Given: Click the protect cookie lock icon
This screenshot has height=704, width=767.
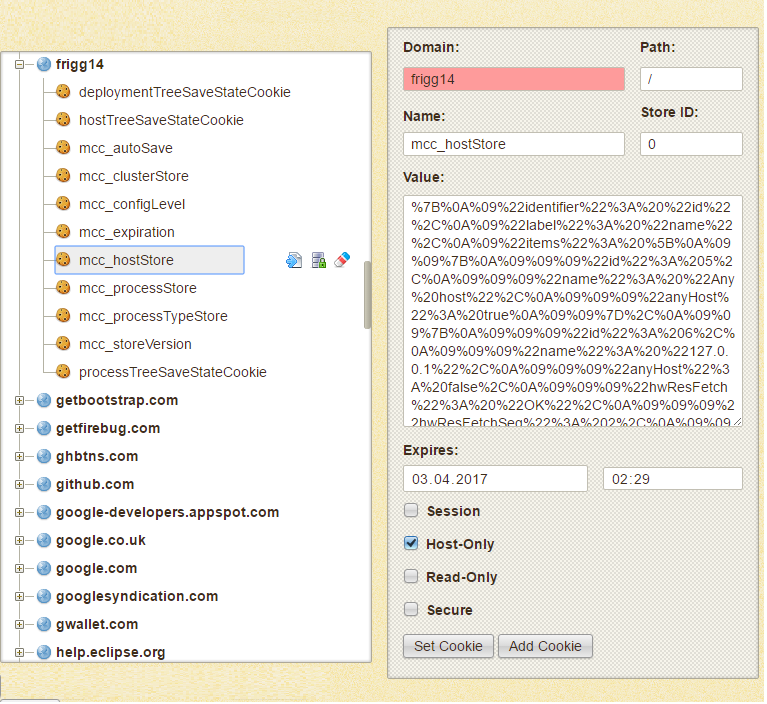Looking at the screenshot, I should pyautogui.click(x=319, y=261).
